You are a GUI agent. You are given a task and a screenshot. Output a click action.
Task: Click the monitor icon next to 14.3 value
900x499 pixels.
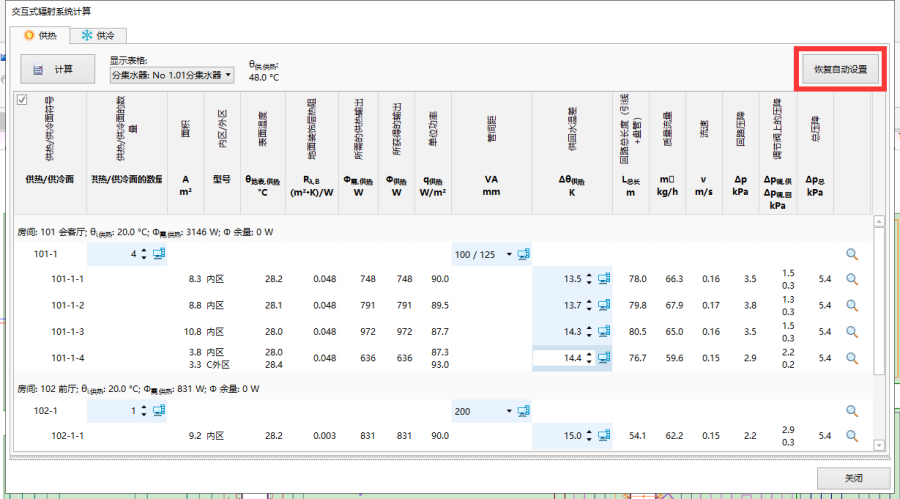tap(604, 332)
